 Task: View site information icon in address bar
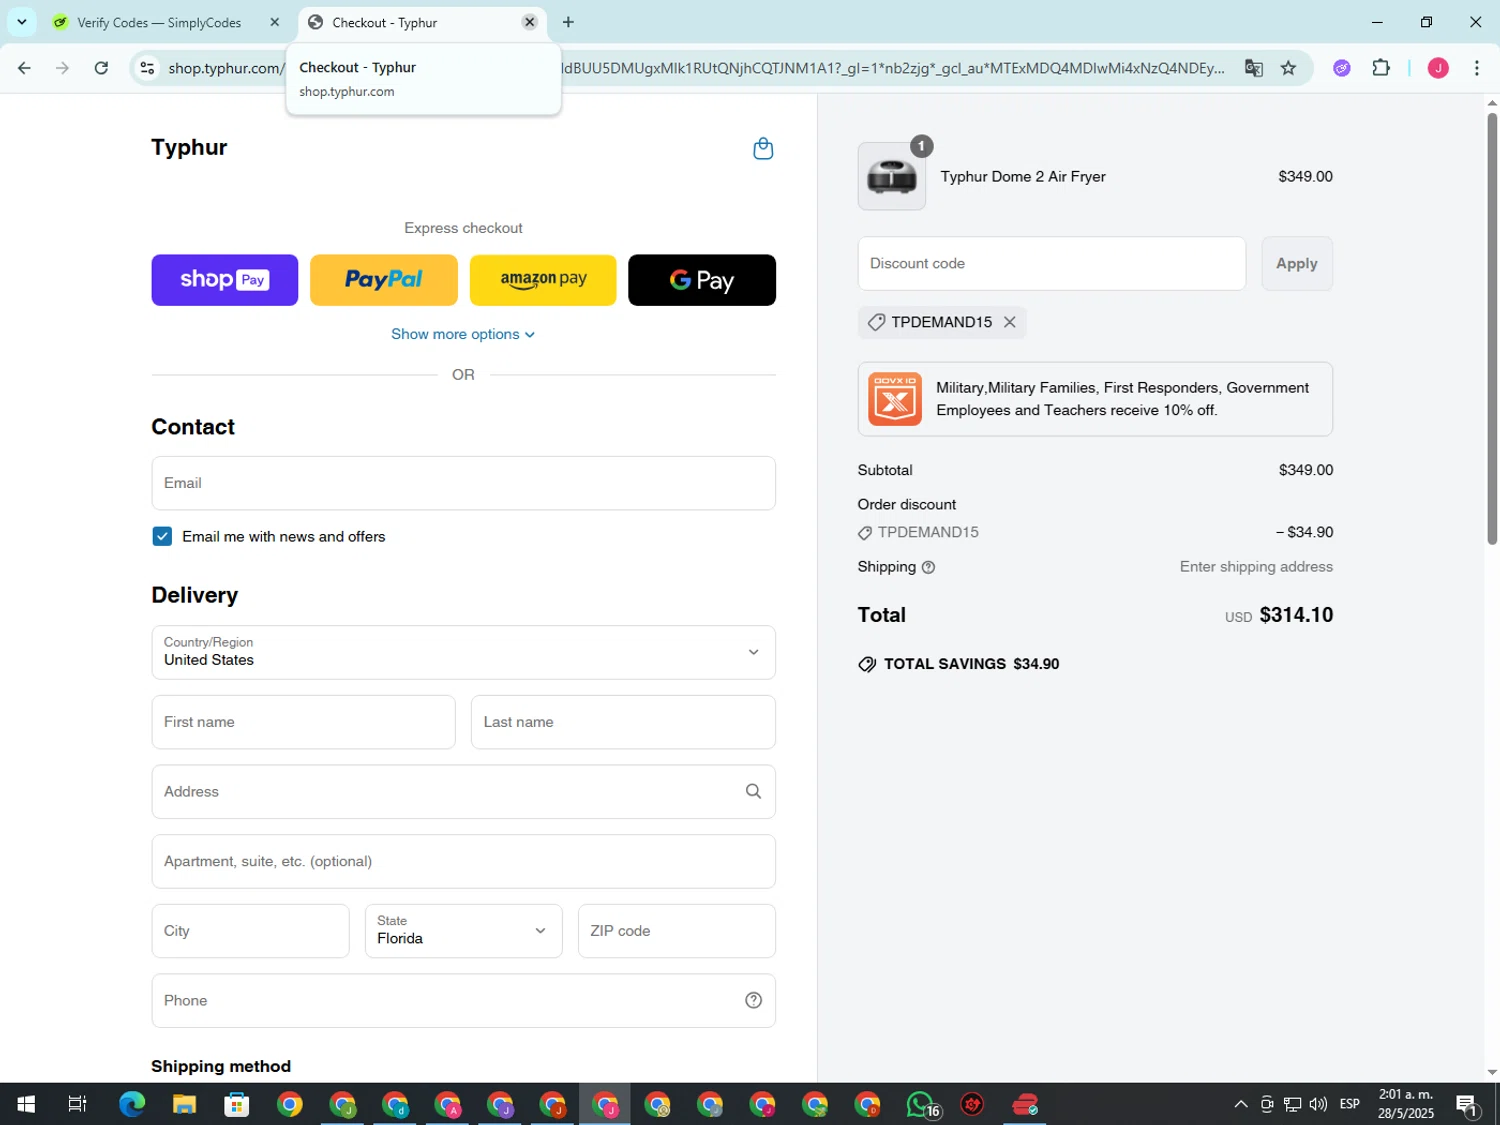pos(147,68)
